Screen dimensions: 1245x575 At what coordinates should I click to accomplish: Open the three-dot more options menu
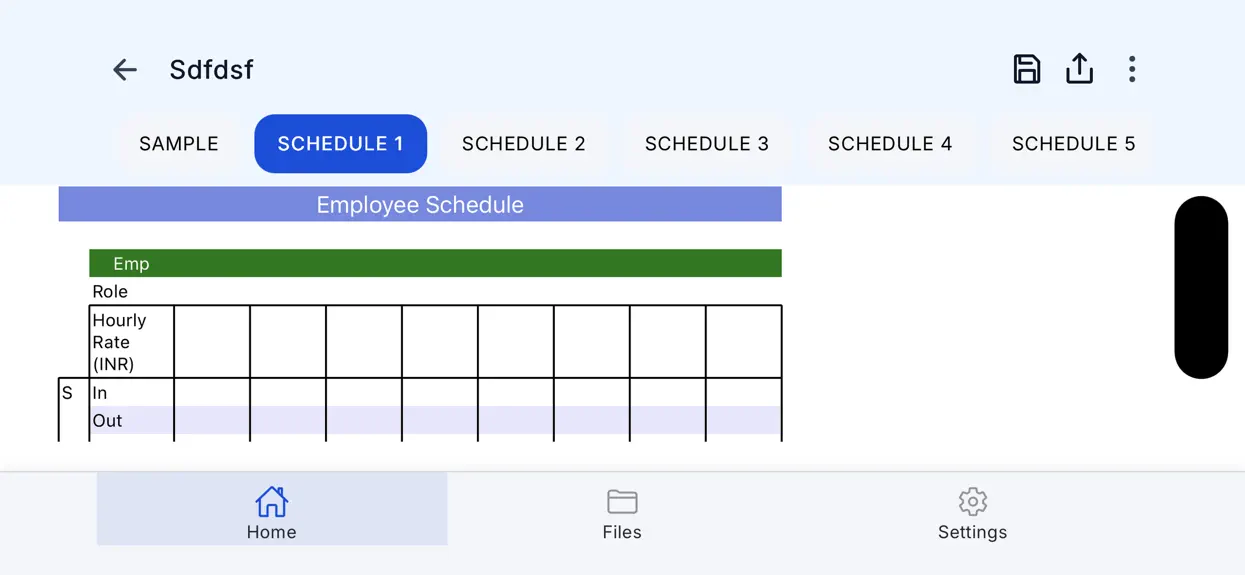coord(1132,69)
